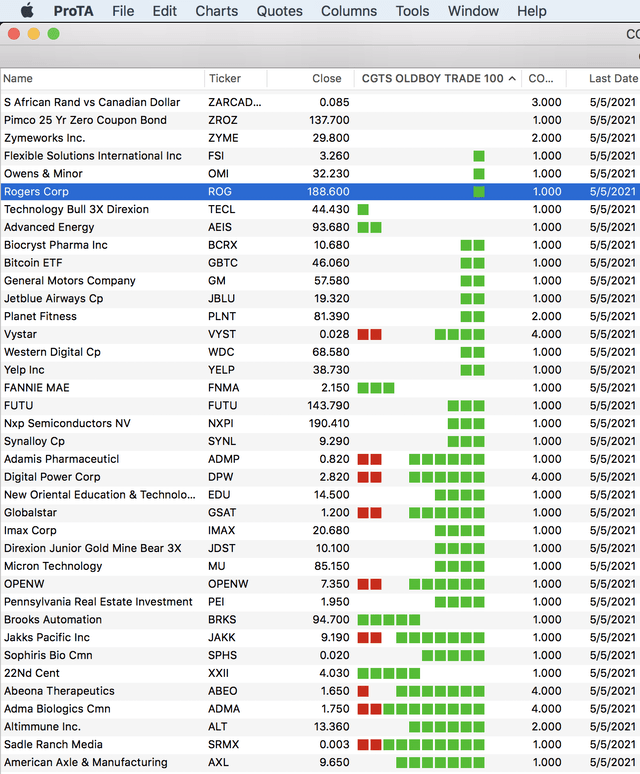This screenshot has width=640, height=774.
Task: Open the Quotes menu
Action: tap(279, 11)
